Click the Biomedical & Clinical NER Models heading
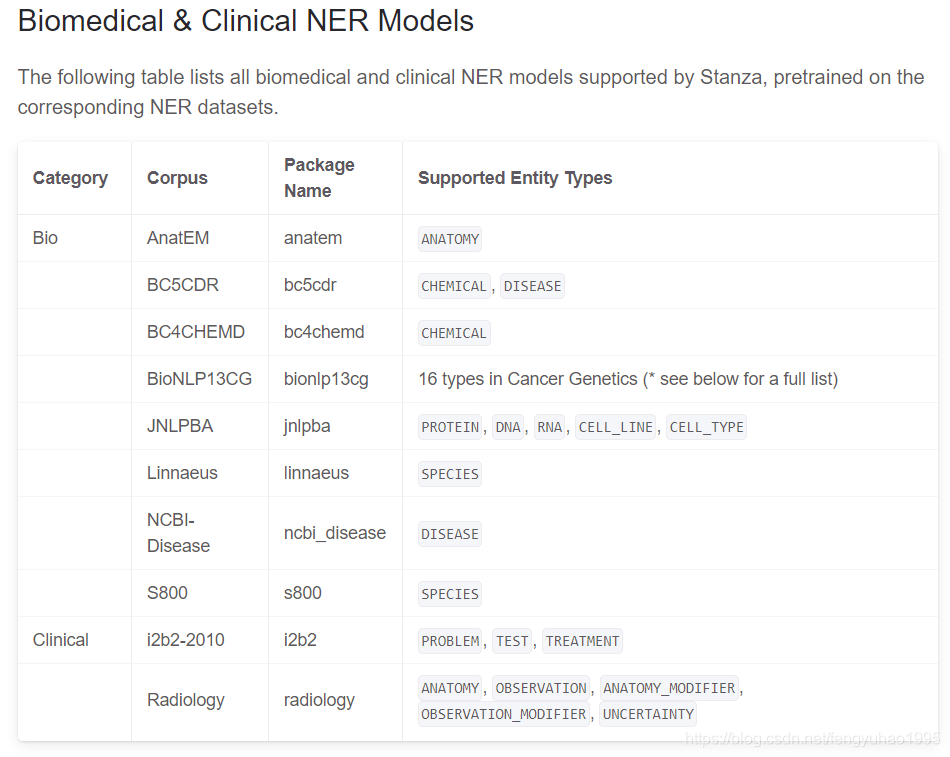The height and width of the screenshot is (757, 950). [246, 21]
